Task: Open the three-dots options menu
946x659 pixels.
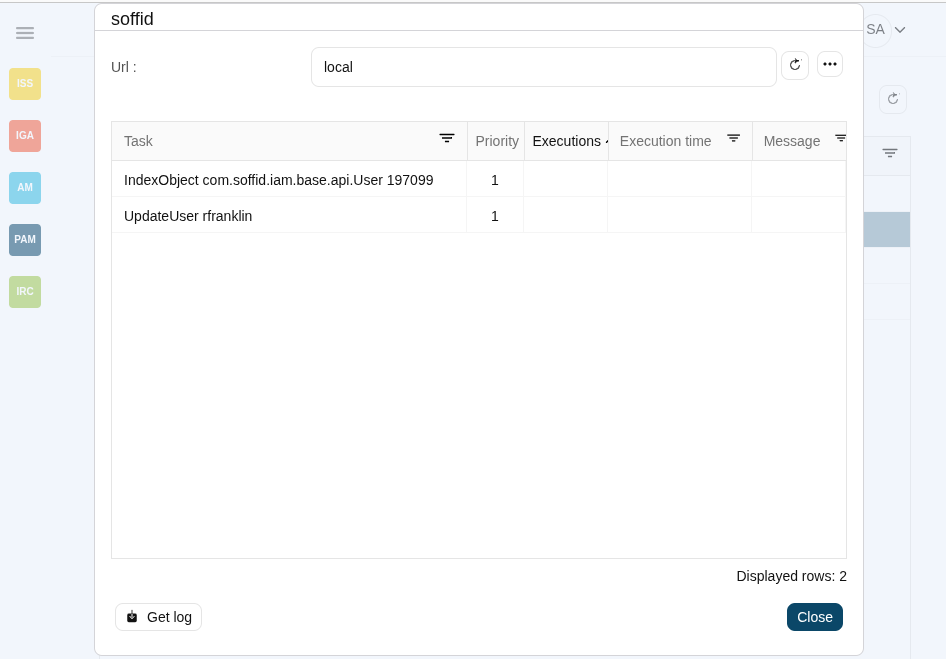Action: coord(830,64)
